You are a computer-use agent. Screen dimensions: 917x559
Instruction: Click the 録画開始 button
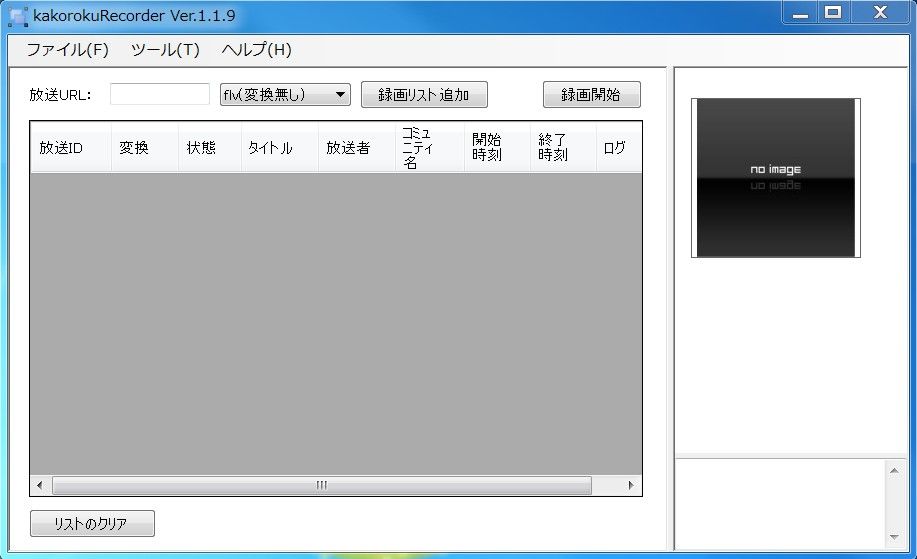click(x=592, y=94)
